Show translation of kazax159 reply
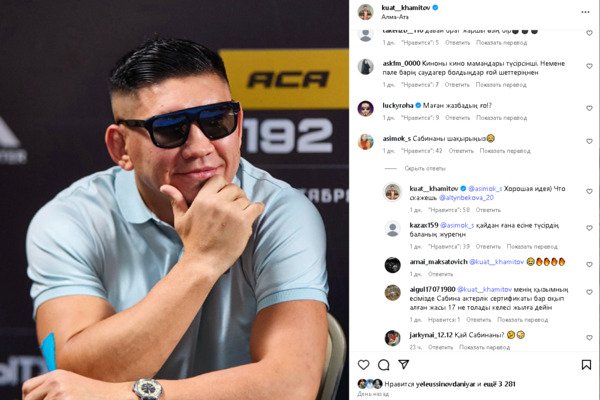Viewport: 600px width, 400px height. pyautogui.click(x=532, y=247)
